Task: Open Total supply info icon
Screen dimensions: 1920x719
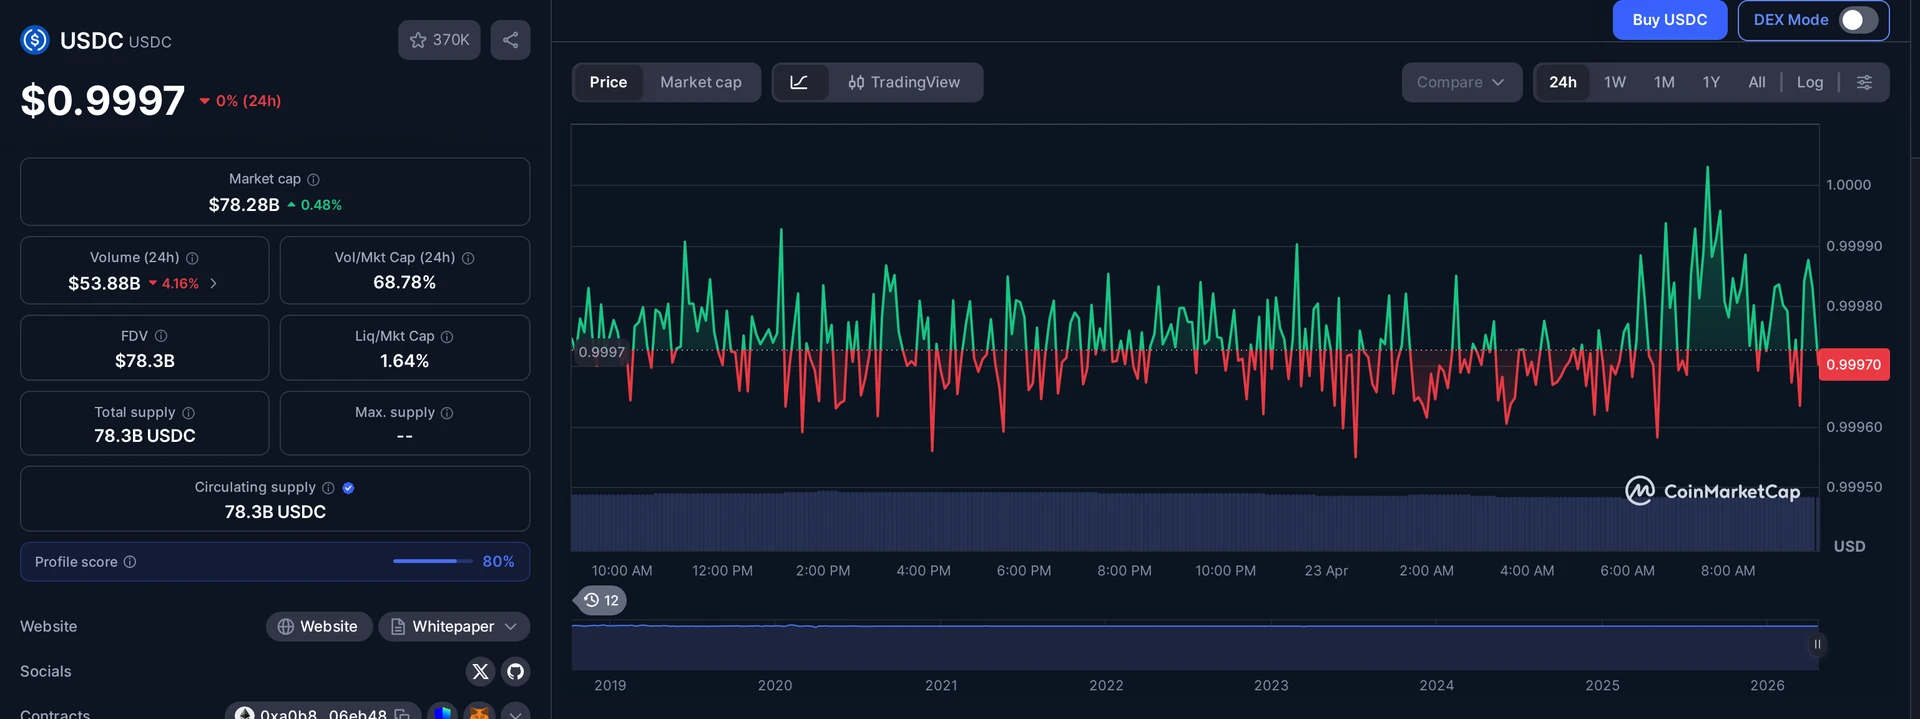Action: tap(188, 413)
